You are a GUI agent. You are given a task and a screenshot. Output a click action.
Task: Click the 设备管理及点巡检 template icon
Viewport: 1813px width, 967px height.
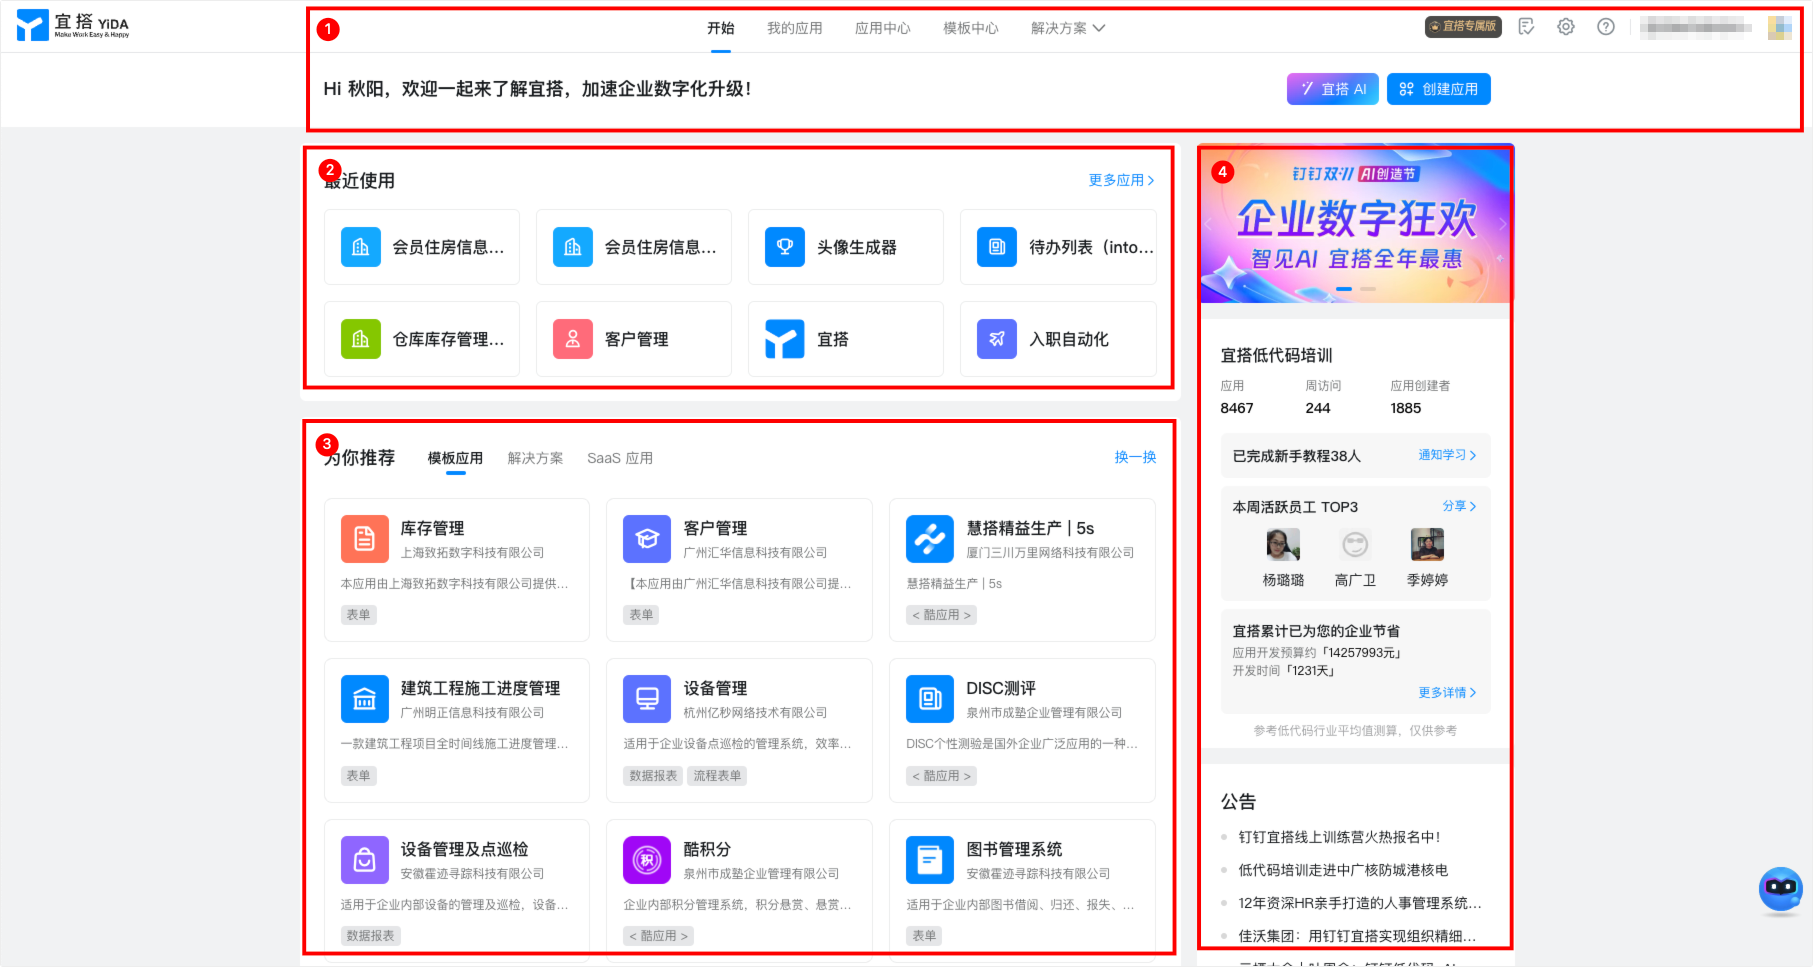pyautogui.click(x=365, y=860)
